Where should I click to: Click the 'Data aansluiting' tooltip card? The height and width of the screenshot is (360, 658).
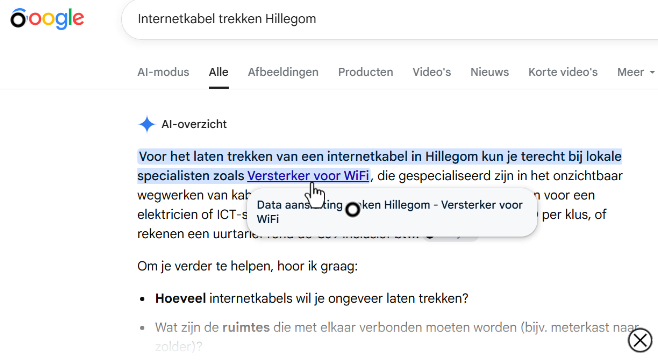(392, 212)
